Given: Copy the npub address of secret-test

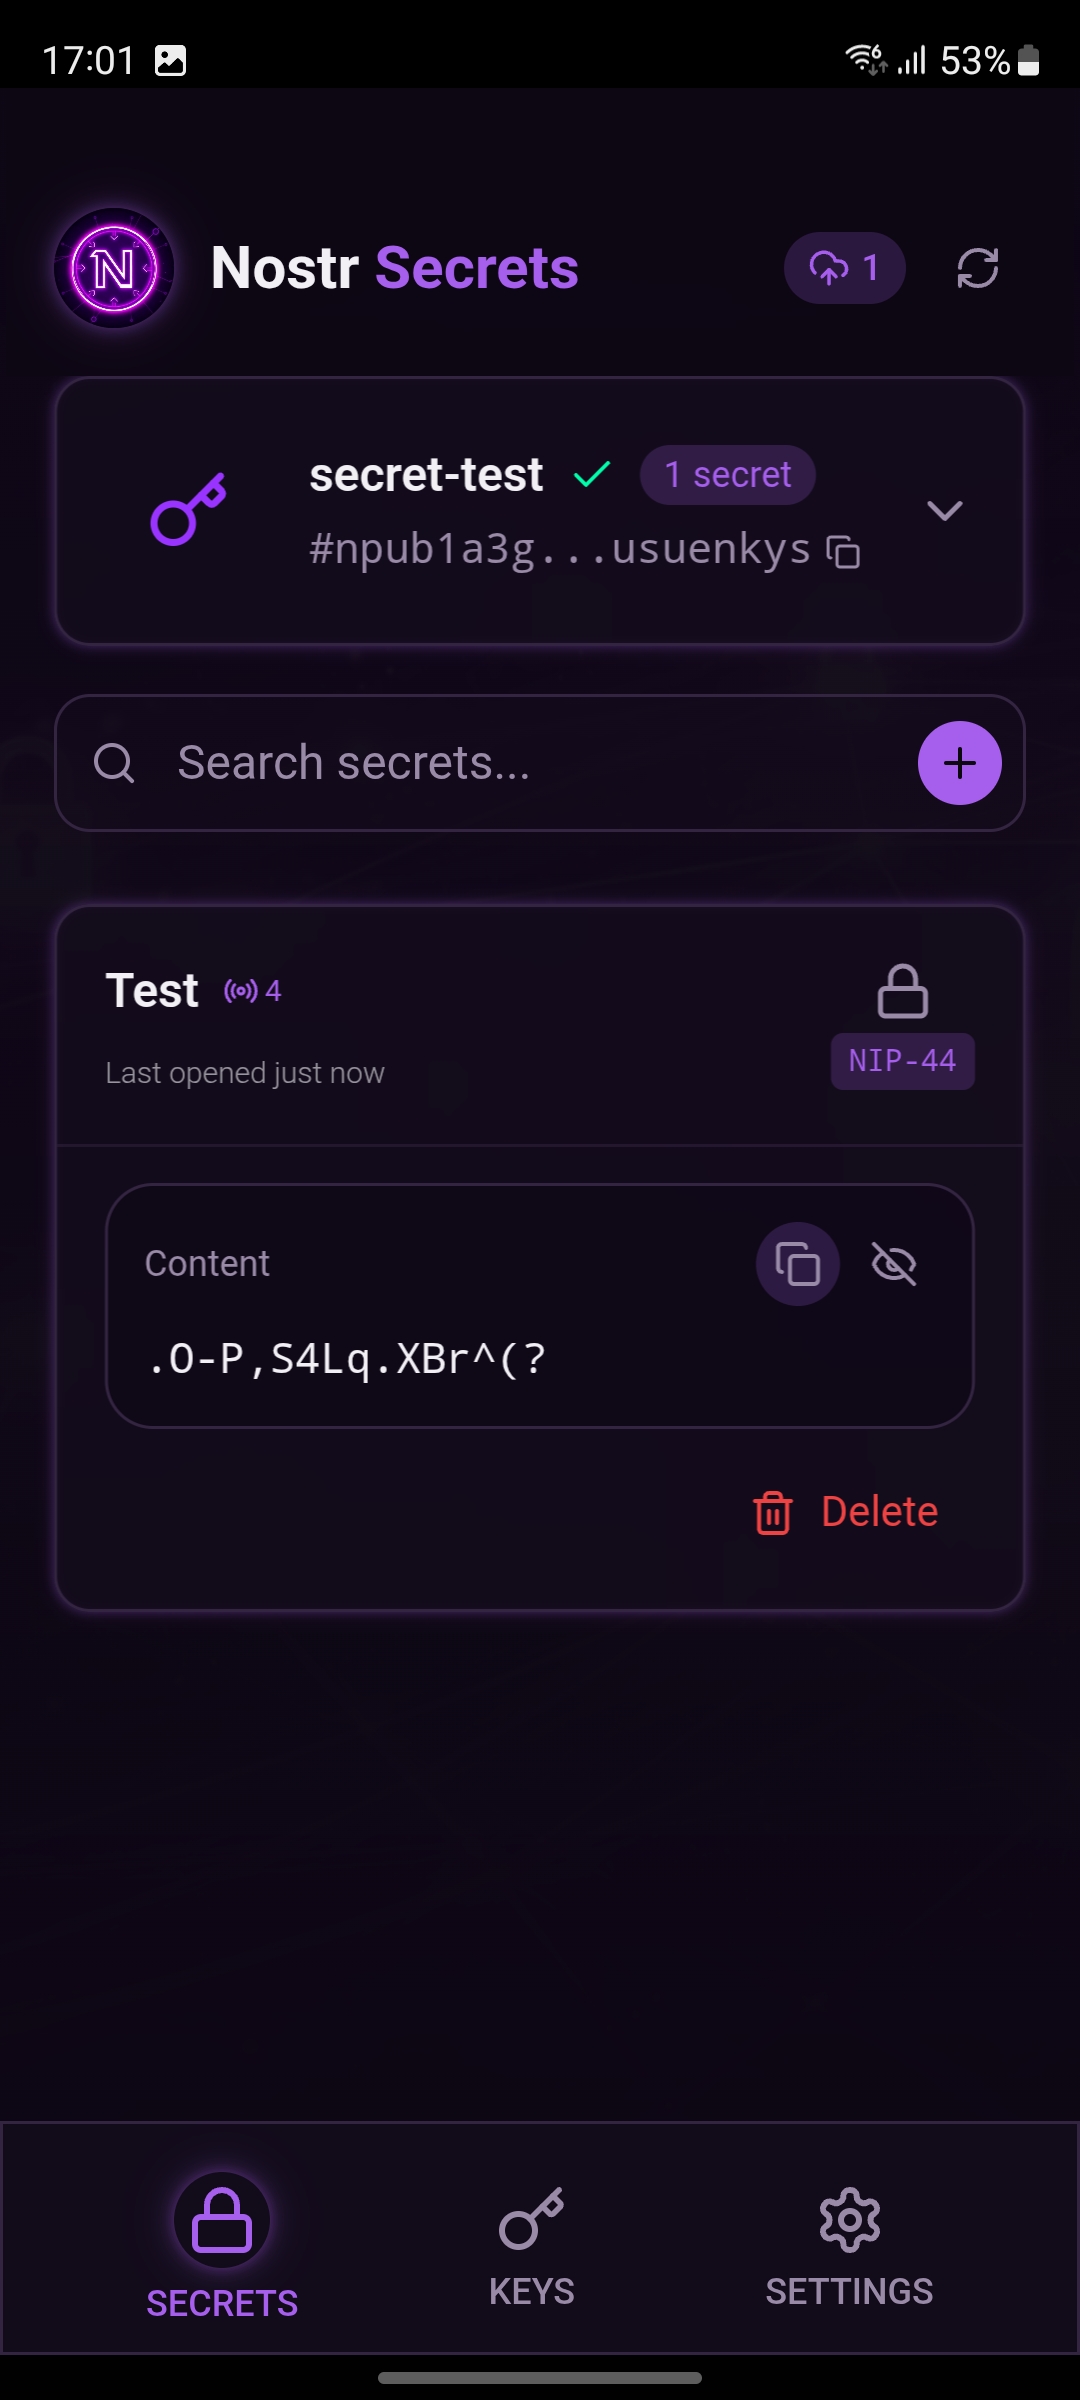Looking at the screenshot, I should click(843, 551).
